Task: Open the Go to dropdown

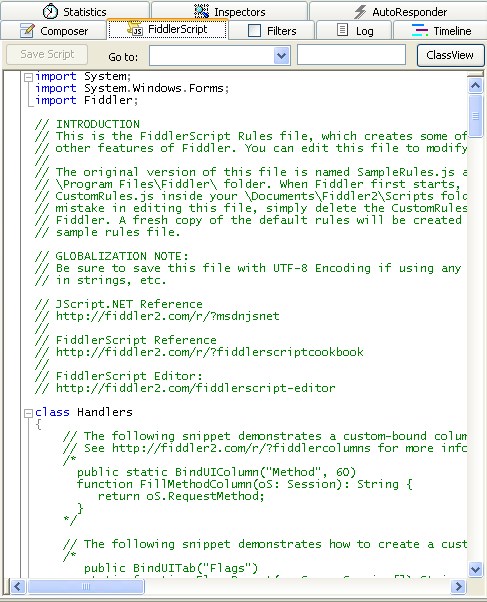Action: point(281,56)
